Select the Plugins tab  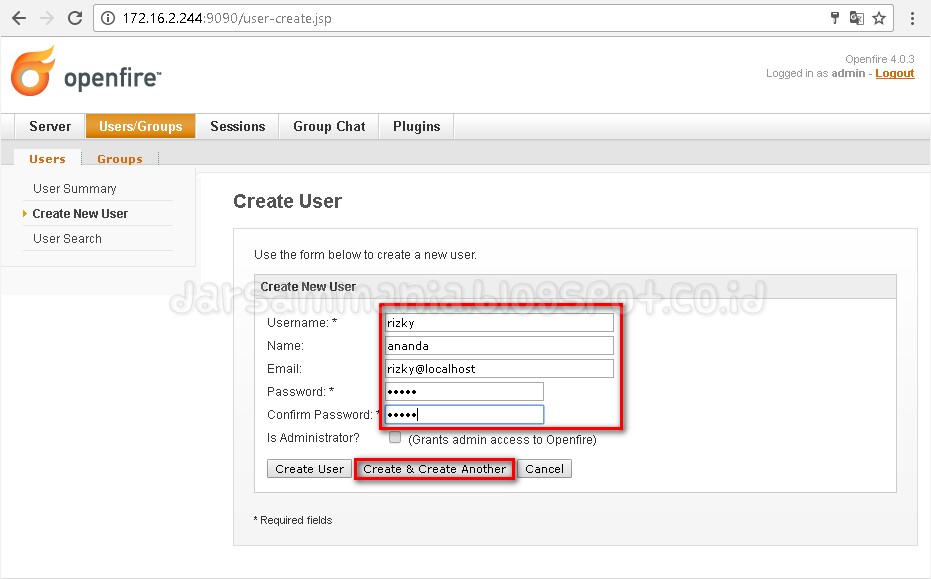(416, 126)
